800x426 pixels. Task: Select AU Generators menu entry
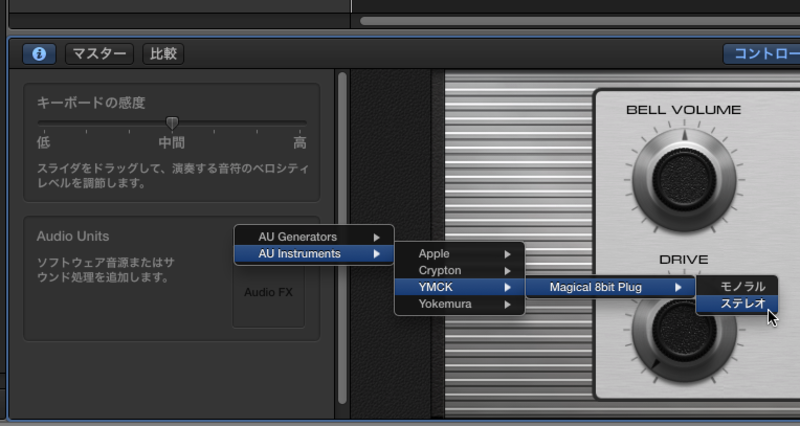pyautogui.click(x=314, y=237)
